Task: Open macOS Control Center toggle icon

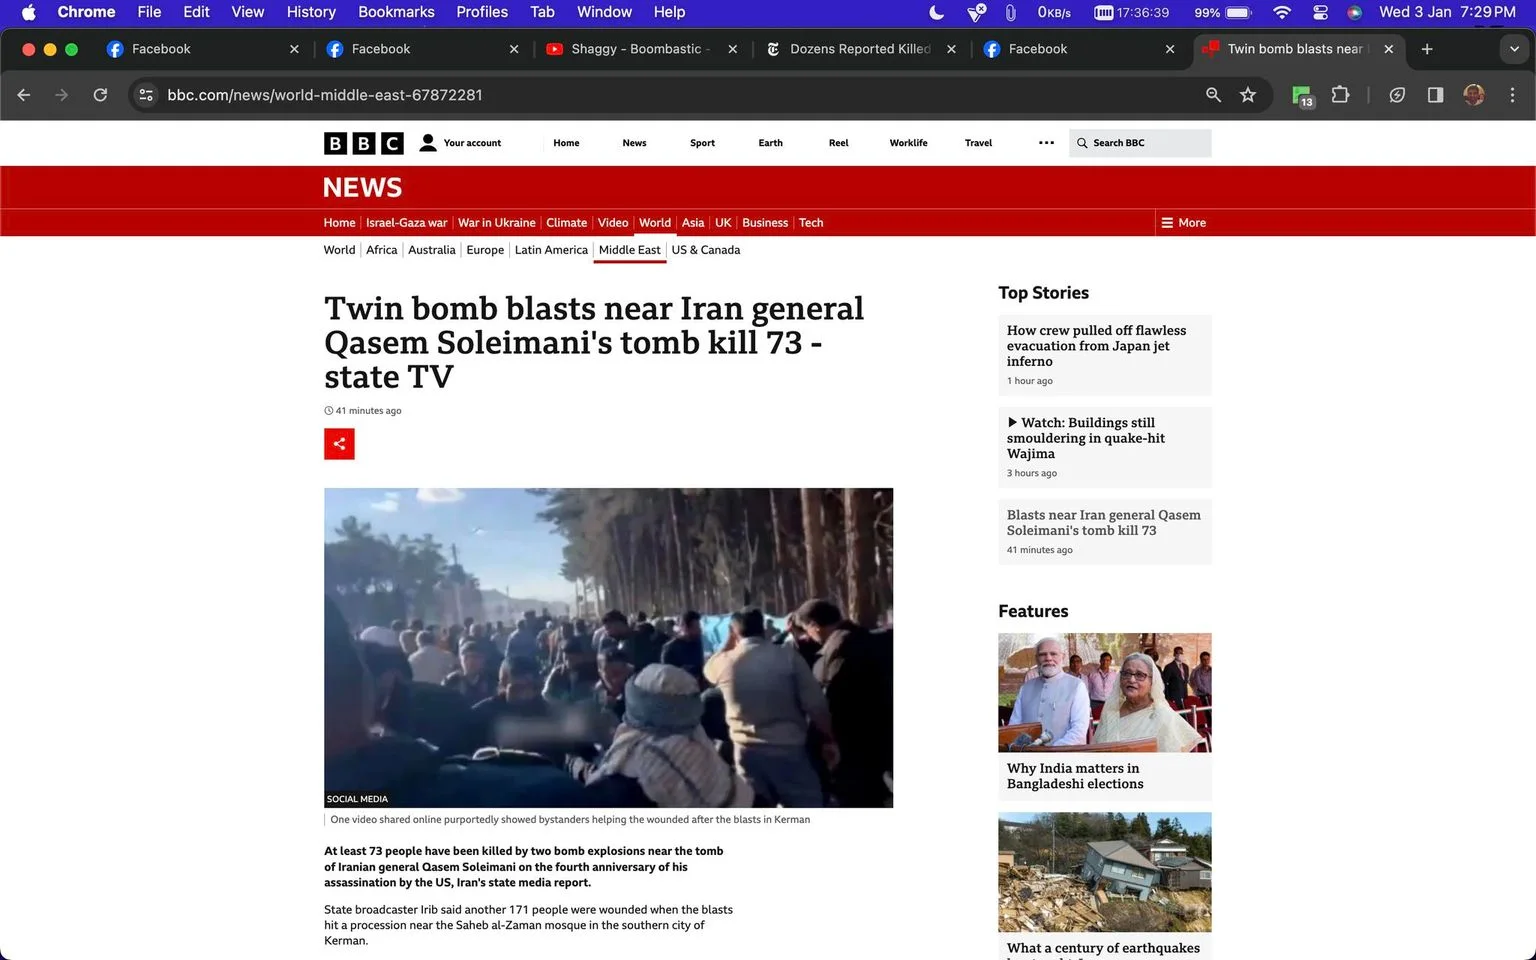Action: (1320, 12)
